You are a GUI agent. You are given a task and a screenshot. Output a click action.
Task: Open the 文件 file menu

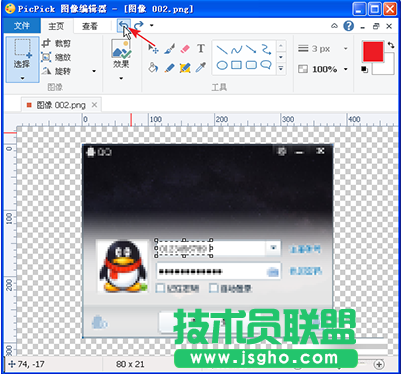[x=22, y=26]
